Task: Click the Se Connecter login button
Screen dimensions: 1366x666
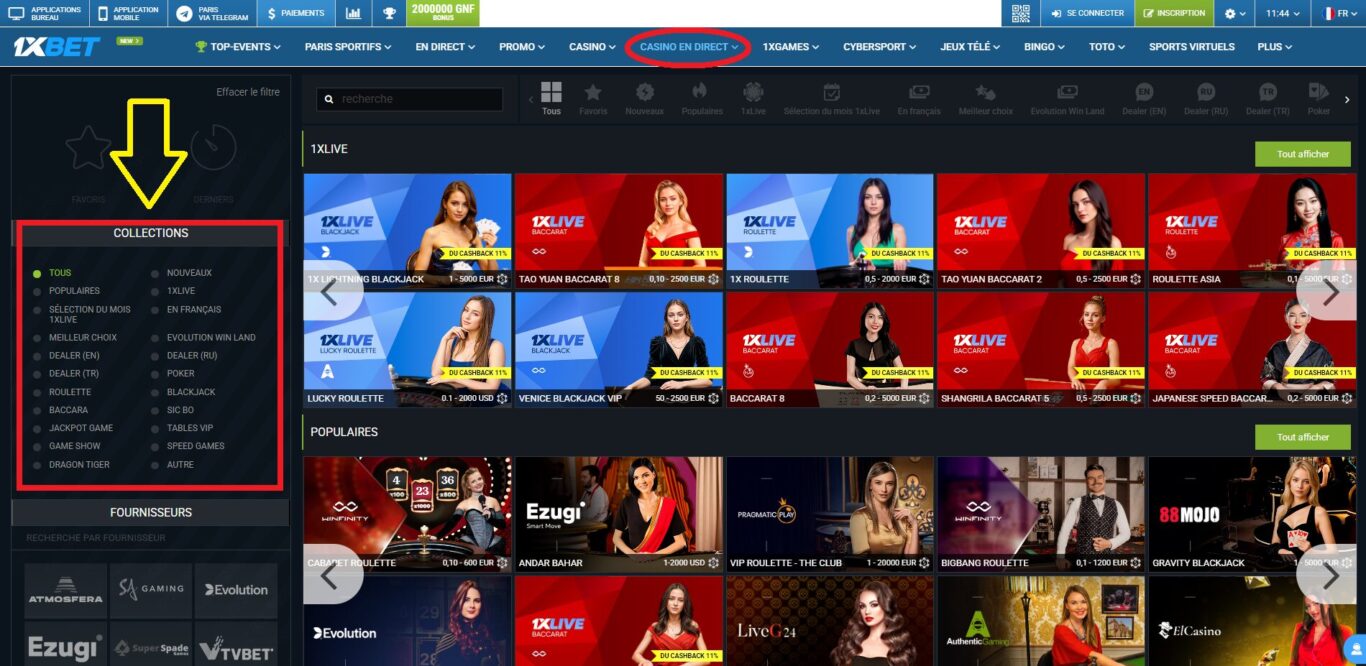Action: [1087, 13]
